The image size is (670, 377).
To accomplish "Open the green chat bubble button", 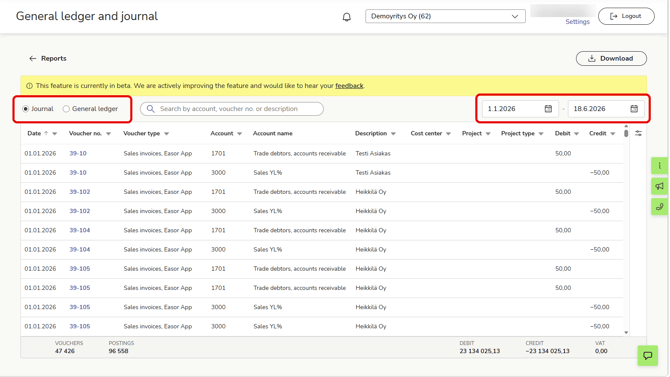I will pyautogui.click(x=648, y=355).
